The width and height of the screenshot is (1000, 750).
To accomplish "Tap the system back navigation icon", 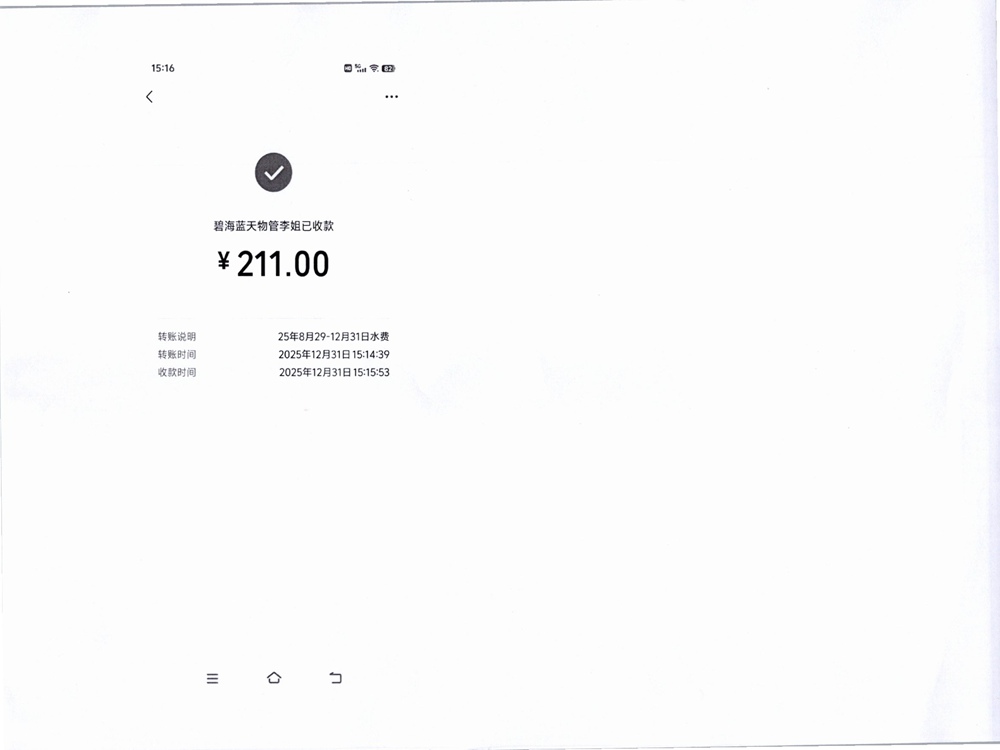I will 335,677.
